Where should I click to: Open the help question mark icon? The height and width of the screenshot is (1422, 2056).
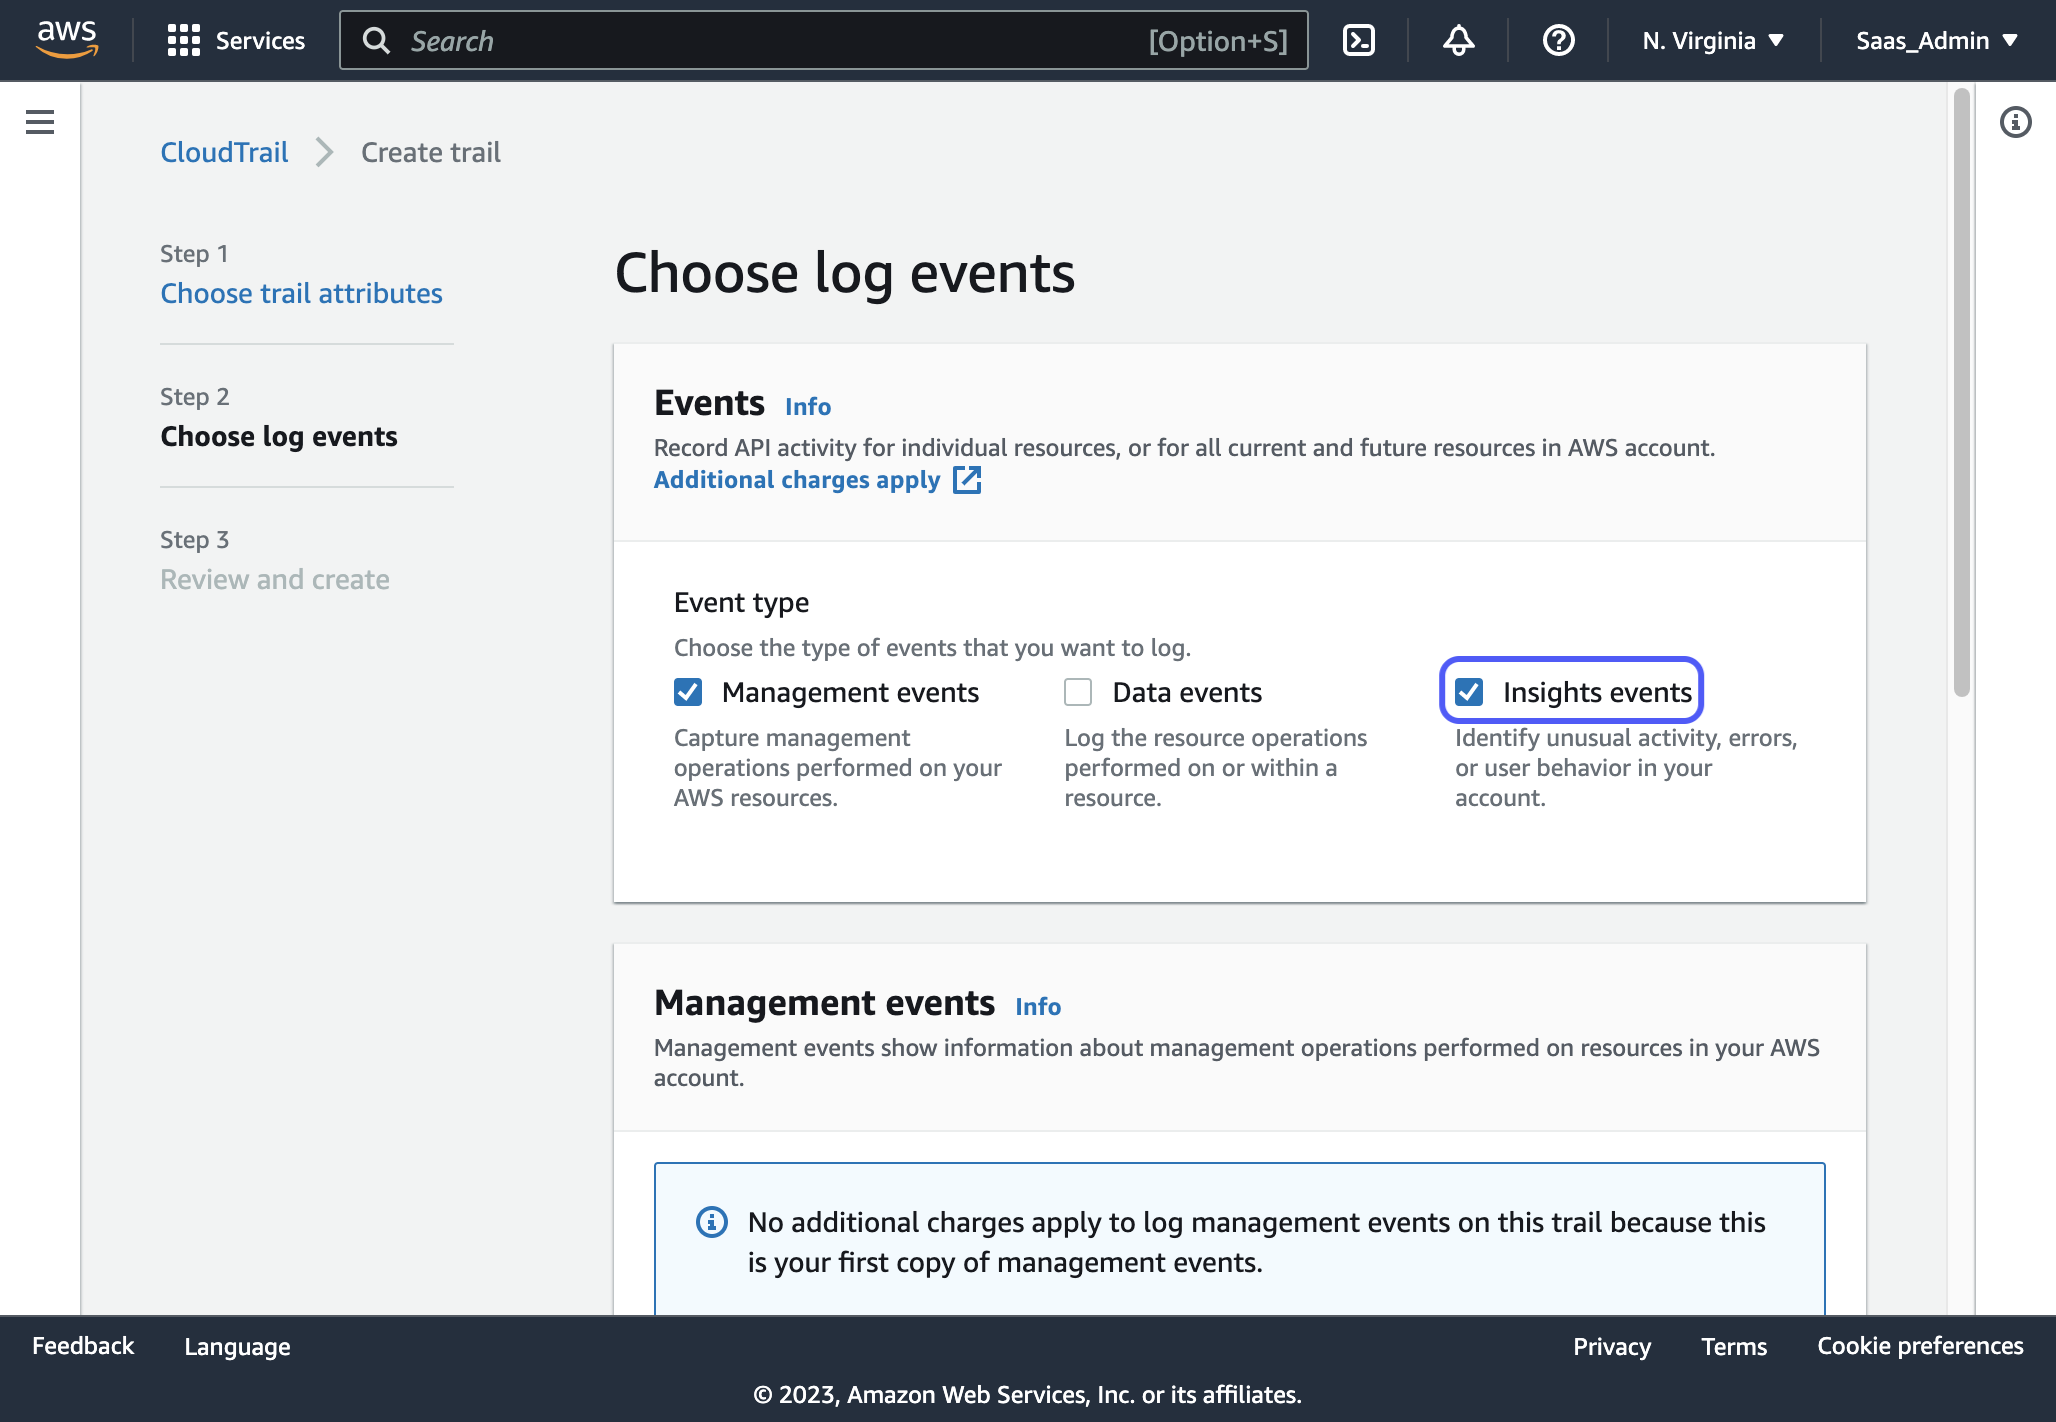click(1558, 40)
